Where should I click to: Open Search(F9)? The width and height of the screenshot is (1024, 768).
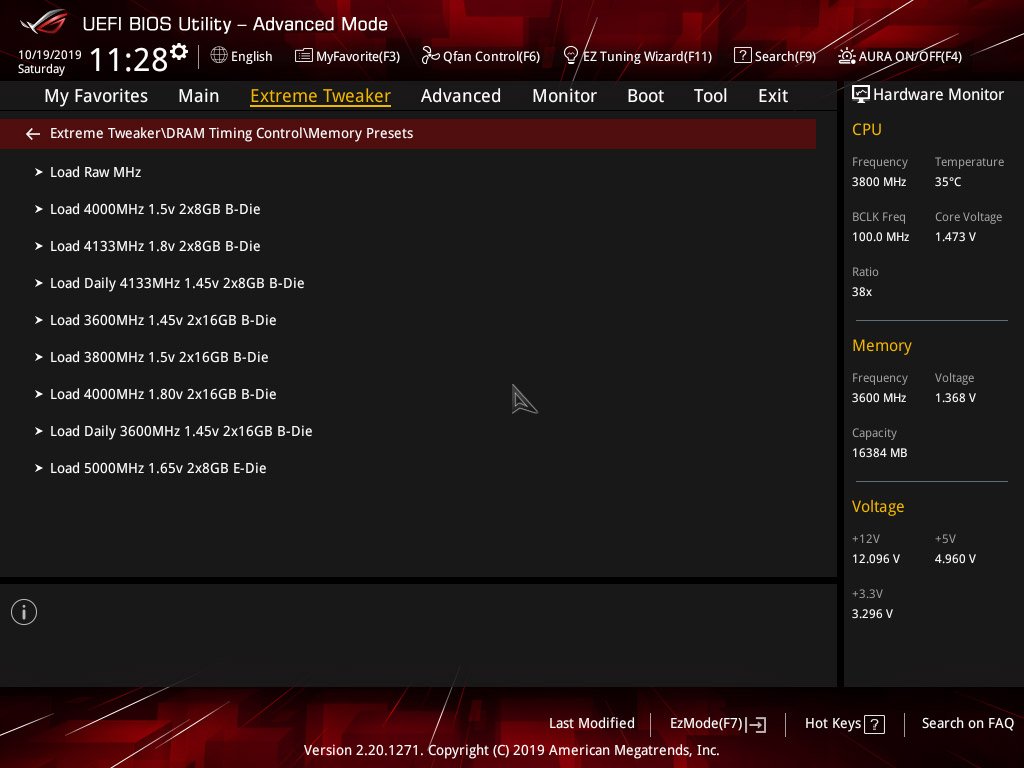[785, 57]
